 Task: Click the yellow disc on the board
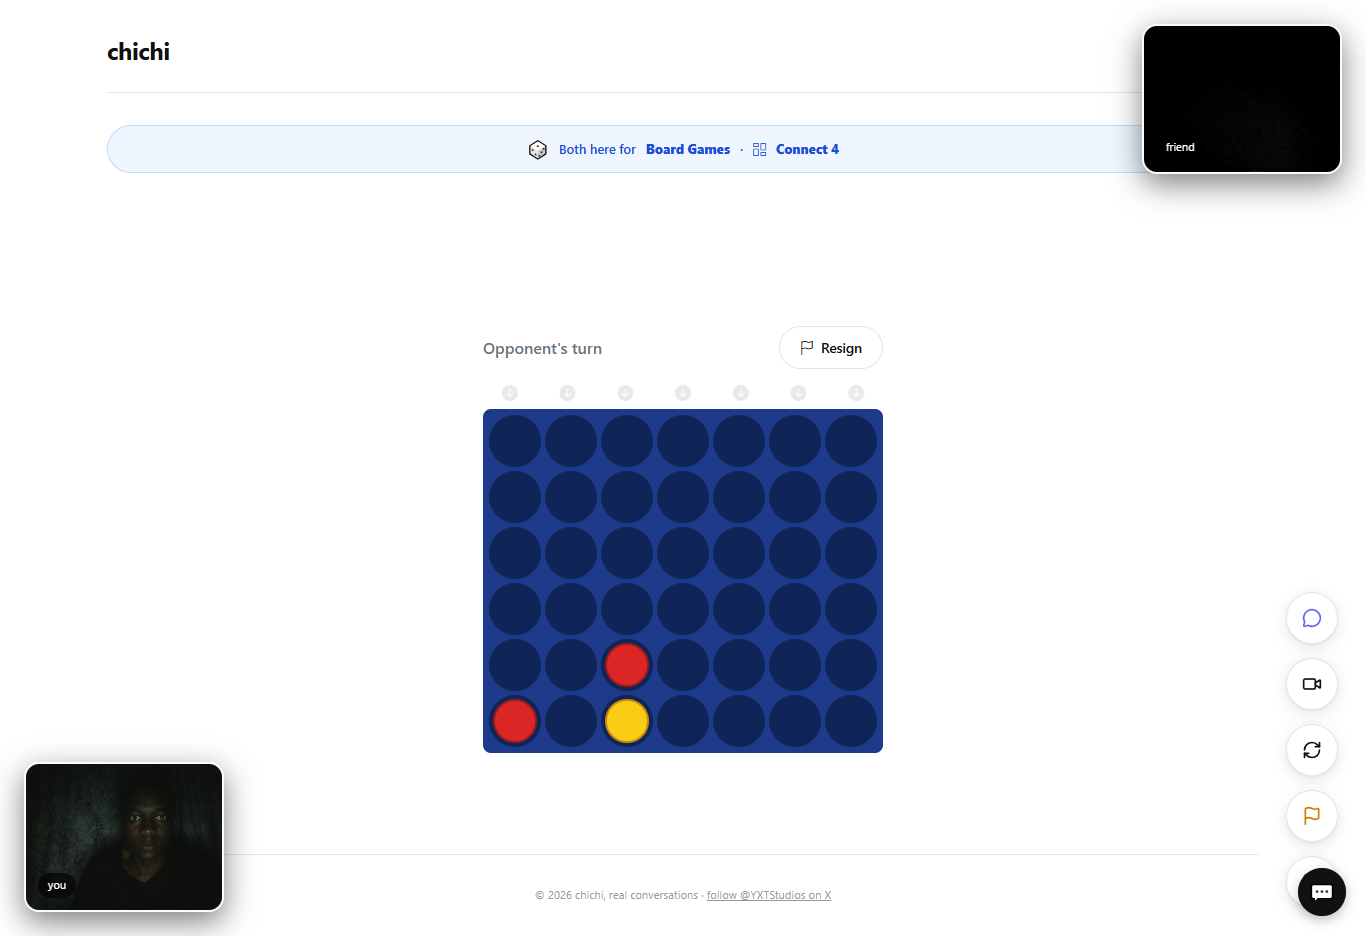point(627,721)
